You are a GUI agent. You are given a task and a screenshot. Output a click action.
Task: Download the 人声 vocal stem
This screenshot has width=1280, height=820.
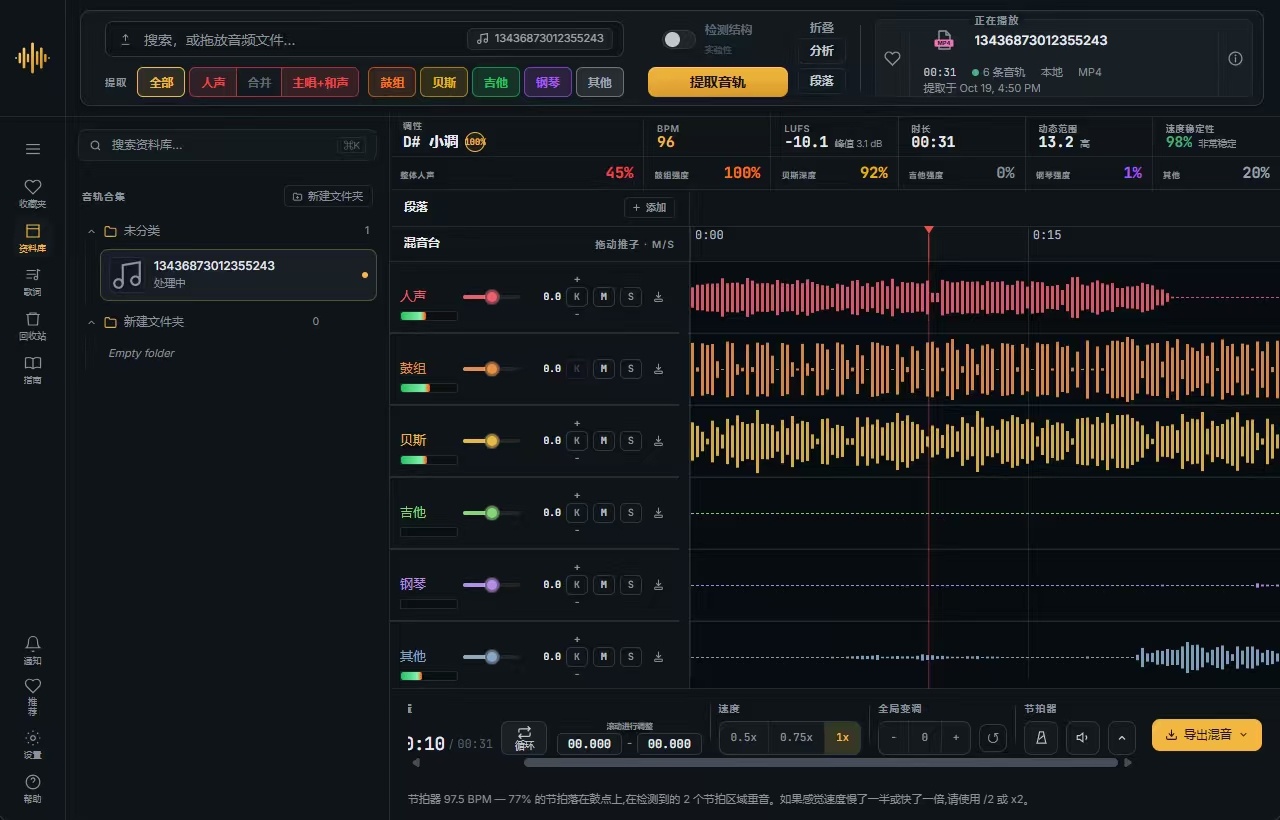[658, 297]
